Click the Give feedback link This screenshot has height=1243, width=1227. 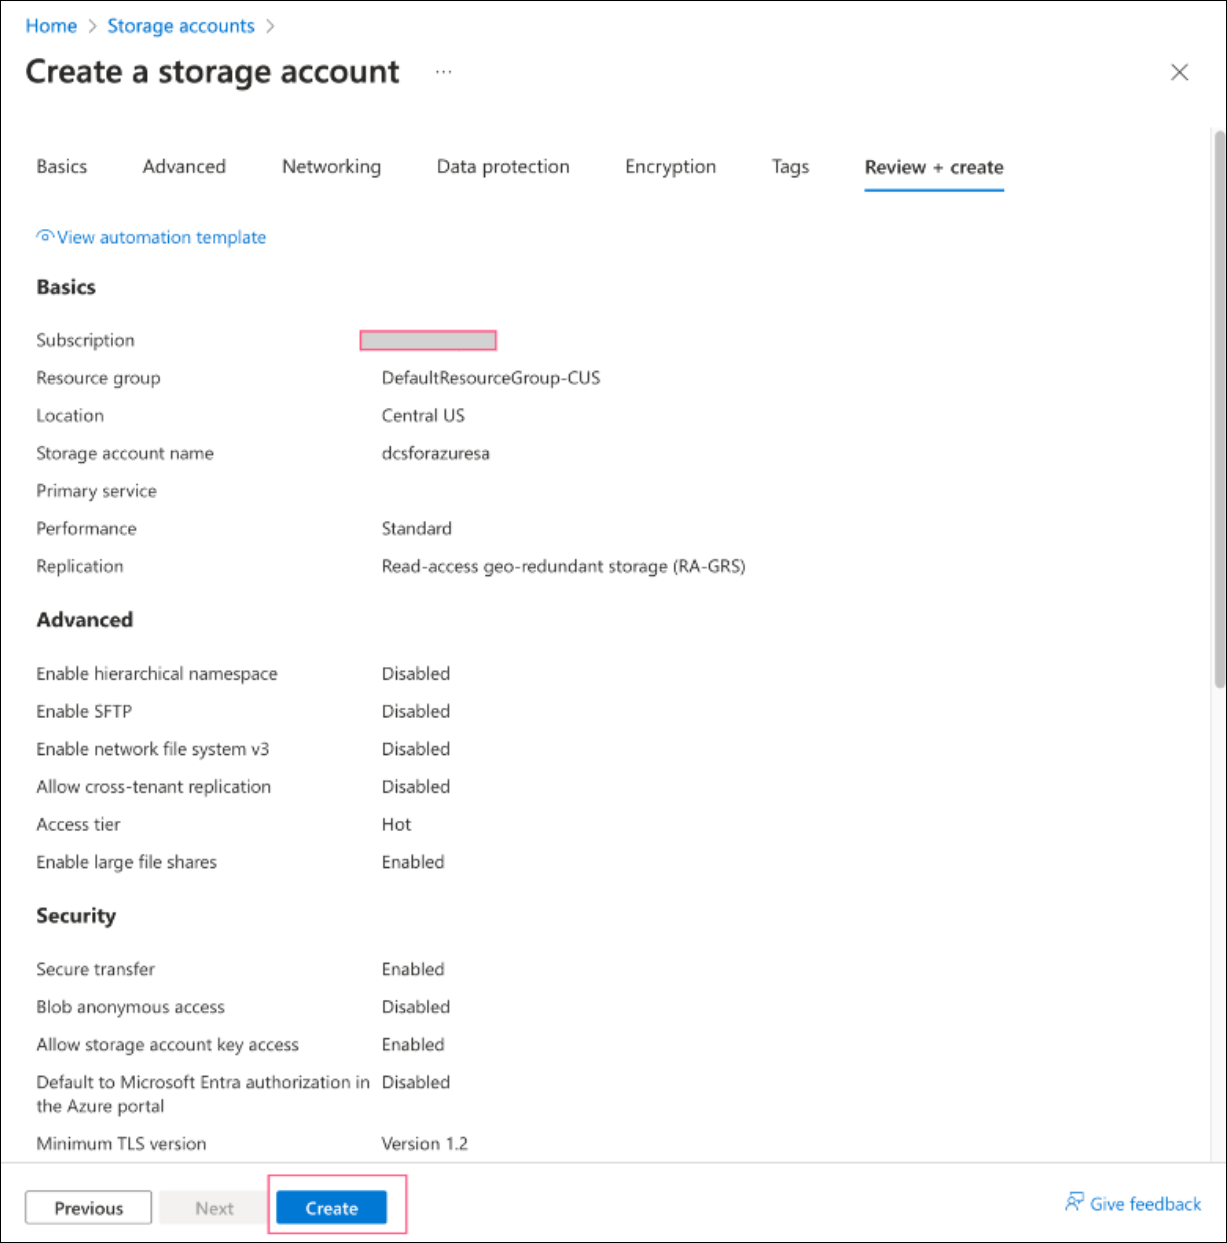tap(1145, 1204)
